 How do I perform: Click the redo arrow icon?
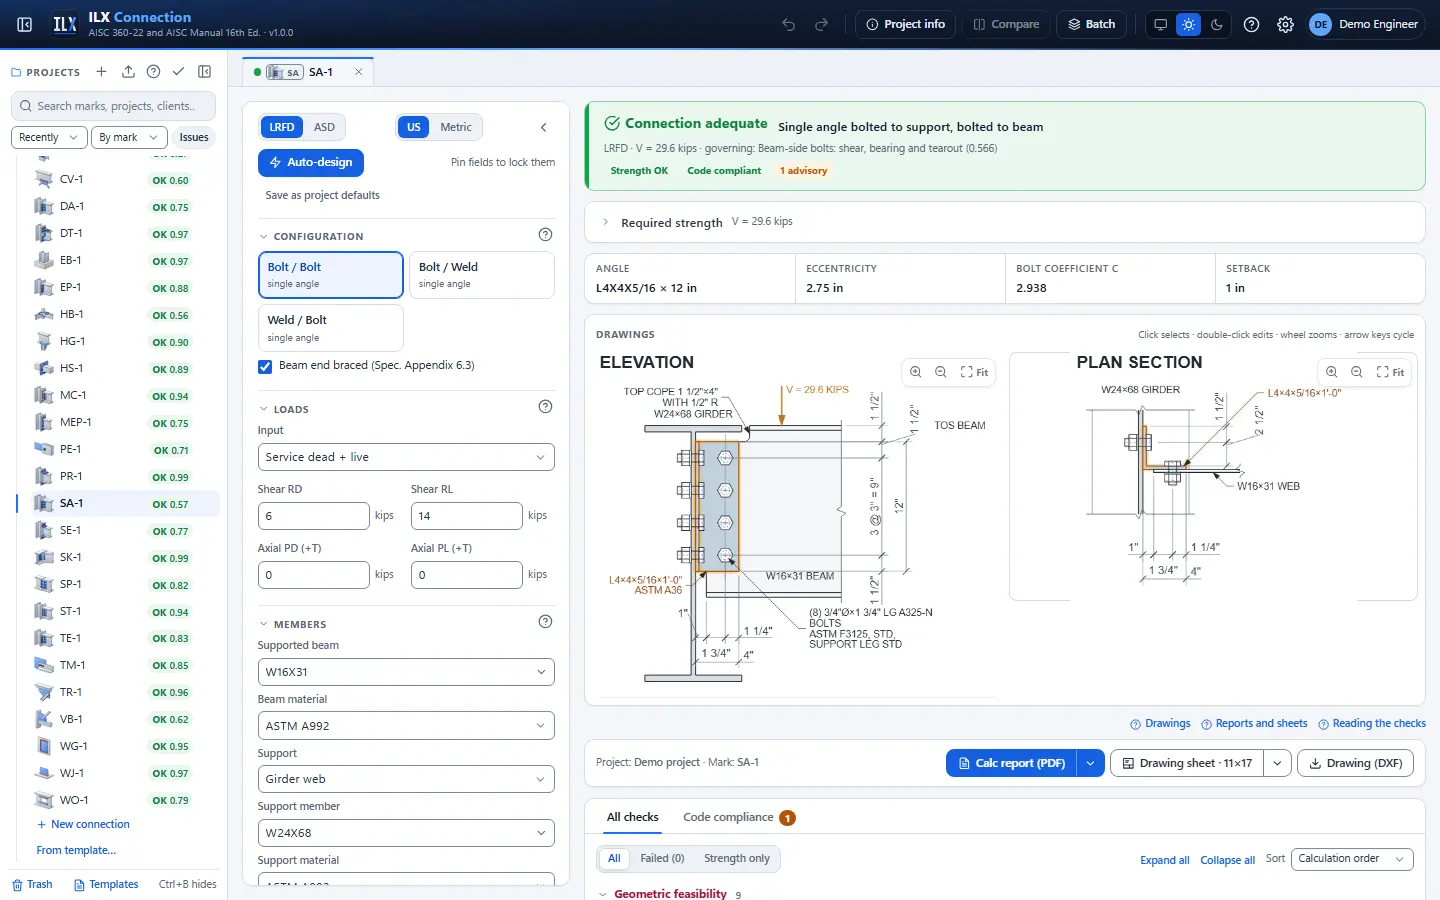pyautogui.click(x=822, y=24)
